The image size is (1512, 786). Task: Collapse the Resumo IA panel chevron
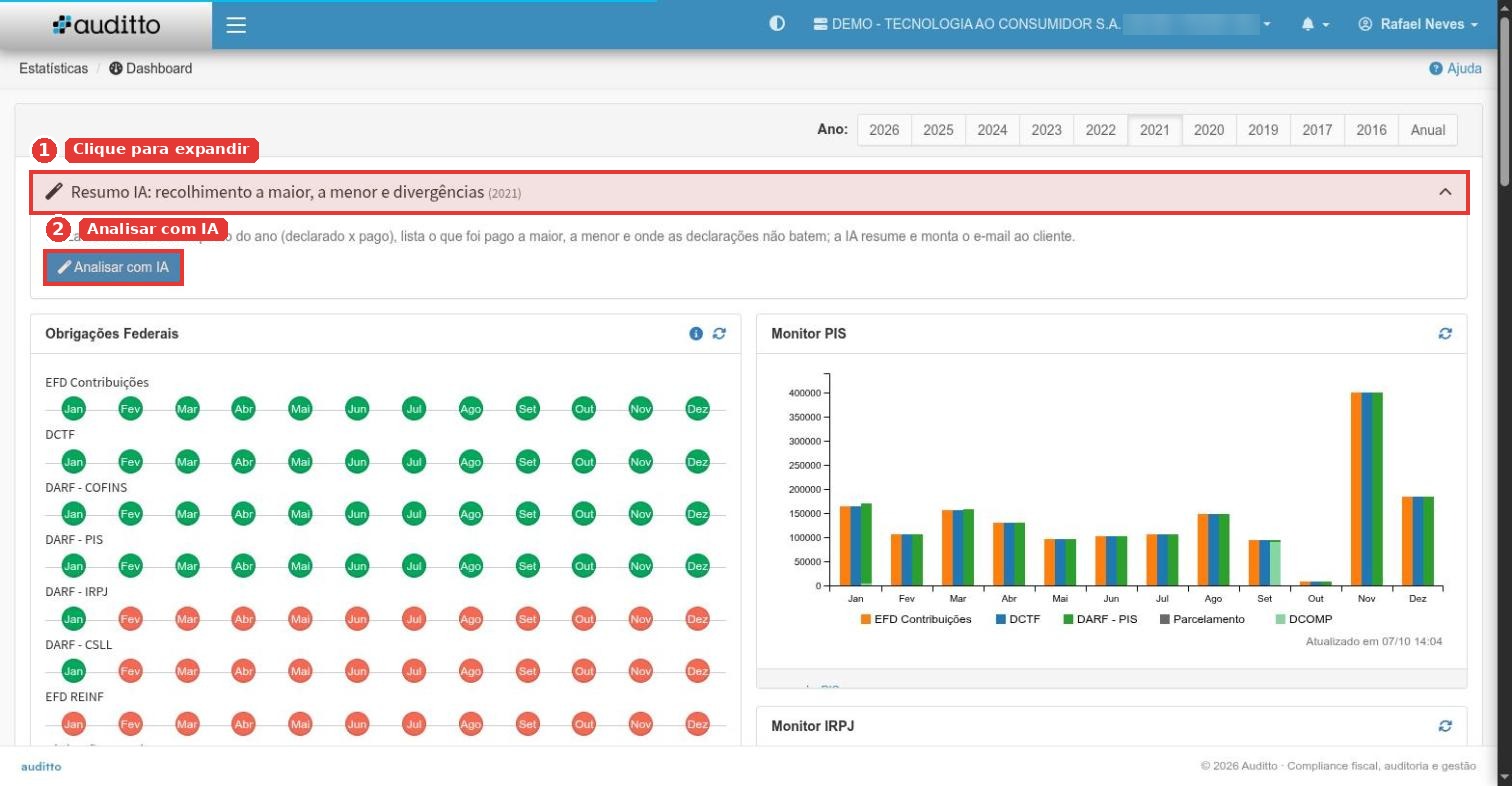[x=1445, y=192]
